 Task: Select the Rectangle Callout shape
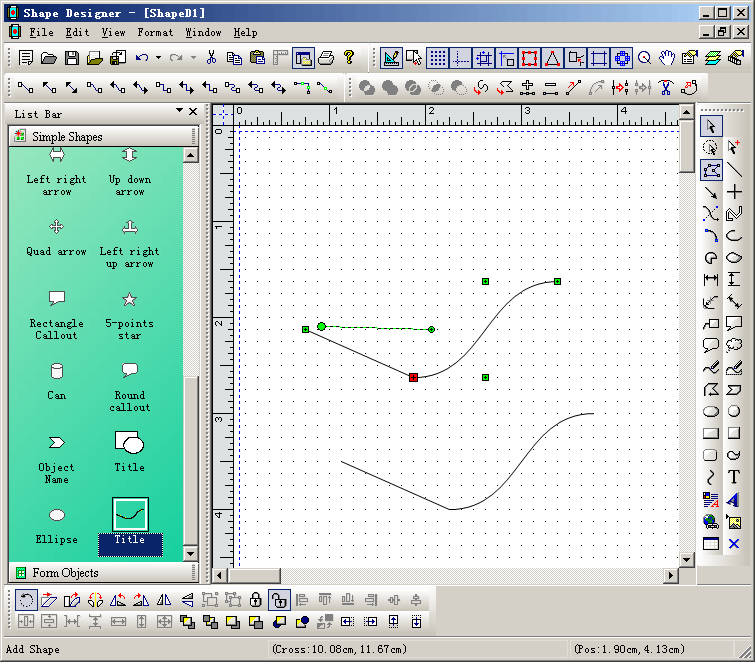pos(56,315)
